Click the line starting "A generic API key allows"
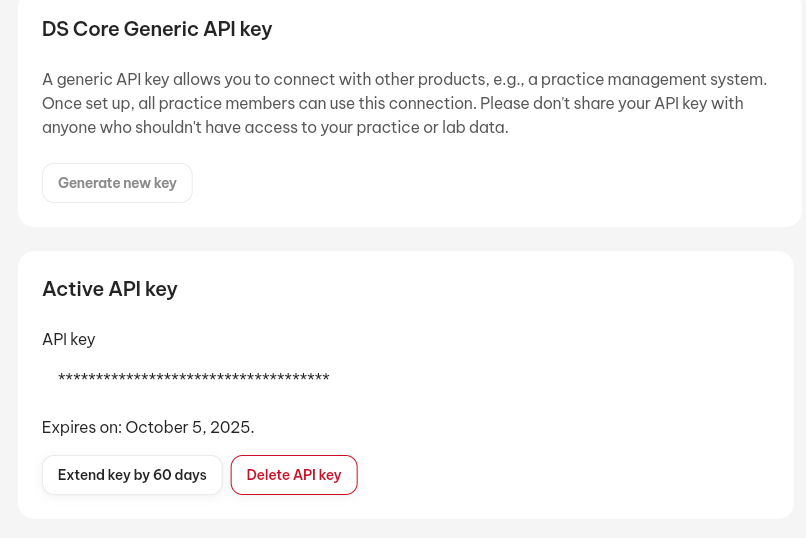Image resolution: width=806 pixels, height=538 pixels. point(300,79)
